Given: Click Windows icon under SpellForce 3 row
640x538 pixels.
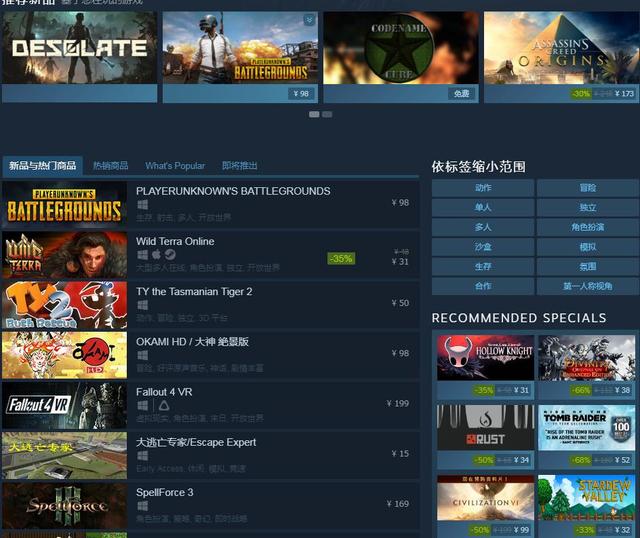Looking at the screenshot, I should click(x=142, y=506).
